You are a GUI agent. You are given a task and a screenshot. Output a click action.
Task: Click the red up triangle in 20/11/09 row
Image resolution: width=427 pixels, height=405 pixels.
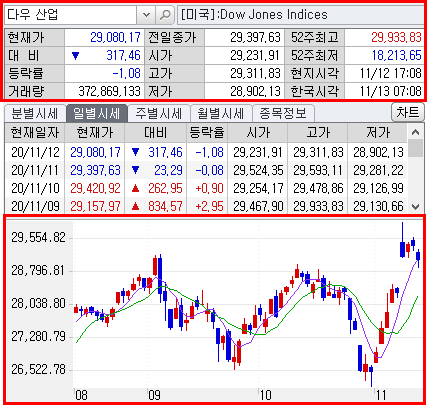pos(135,207)
